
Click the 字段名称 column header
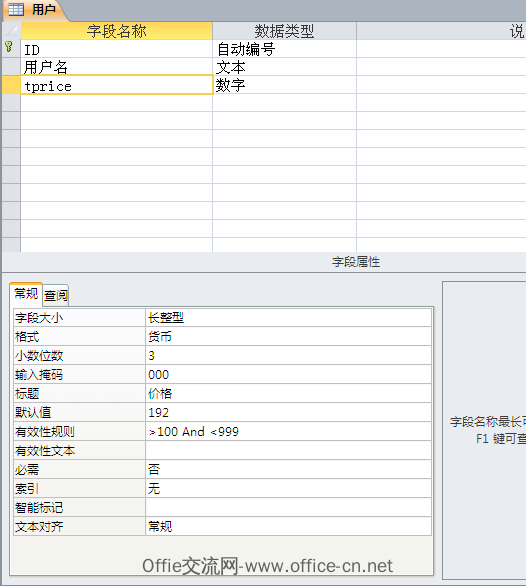coord(117,31)
